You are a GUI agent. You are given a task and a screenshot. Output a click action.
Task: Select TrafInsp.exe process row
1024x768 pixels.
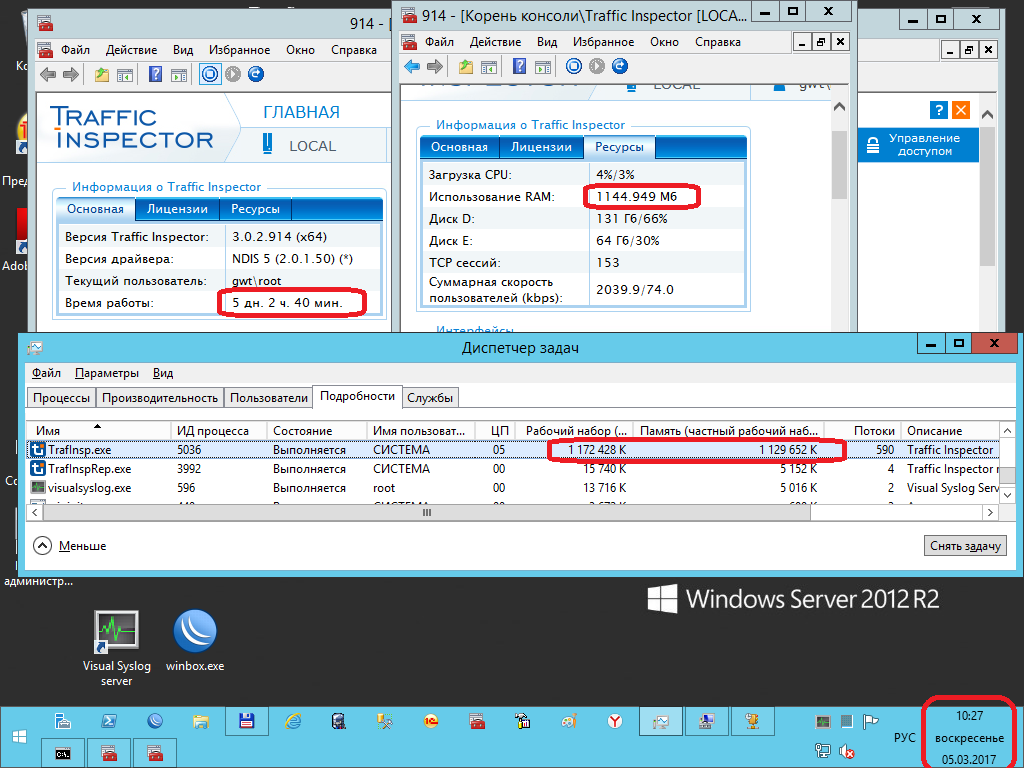[513, 450]
